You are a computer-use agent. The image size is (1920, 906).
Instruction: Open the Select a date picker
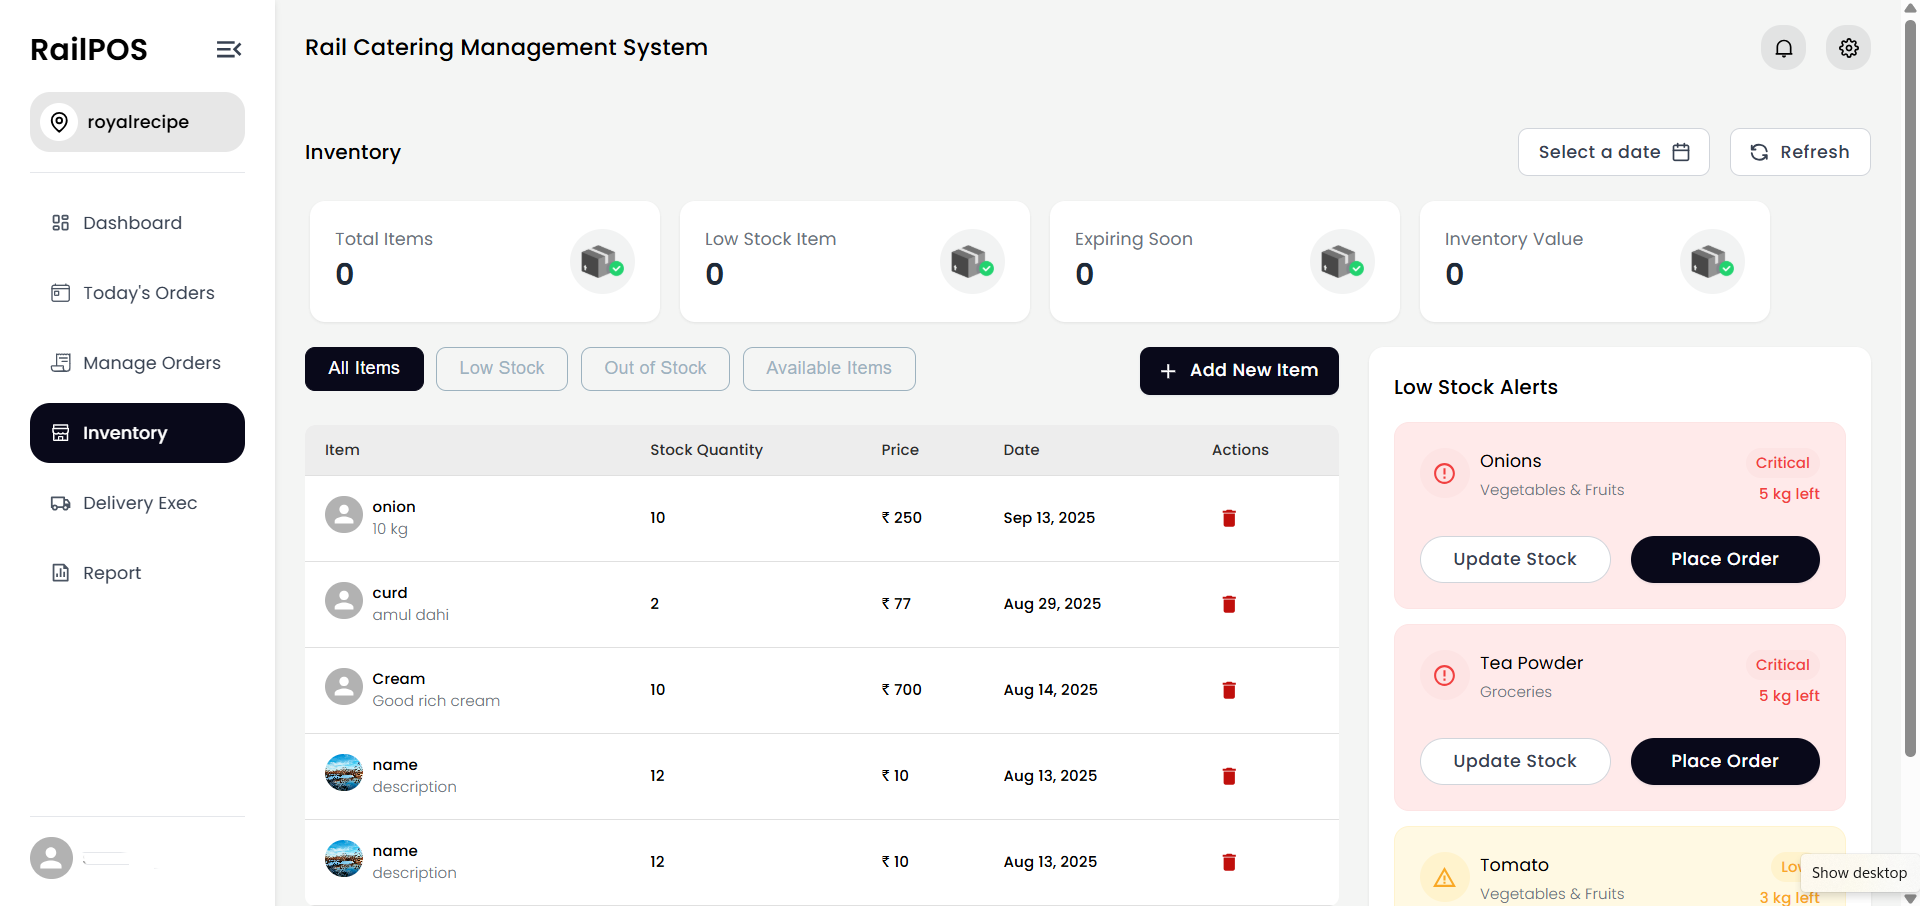pos(1613,152)
